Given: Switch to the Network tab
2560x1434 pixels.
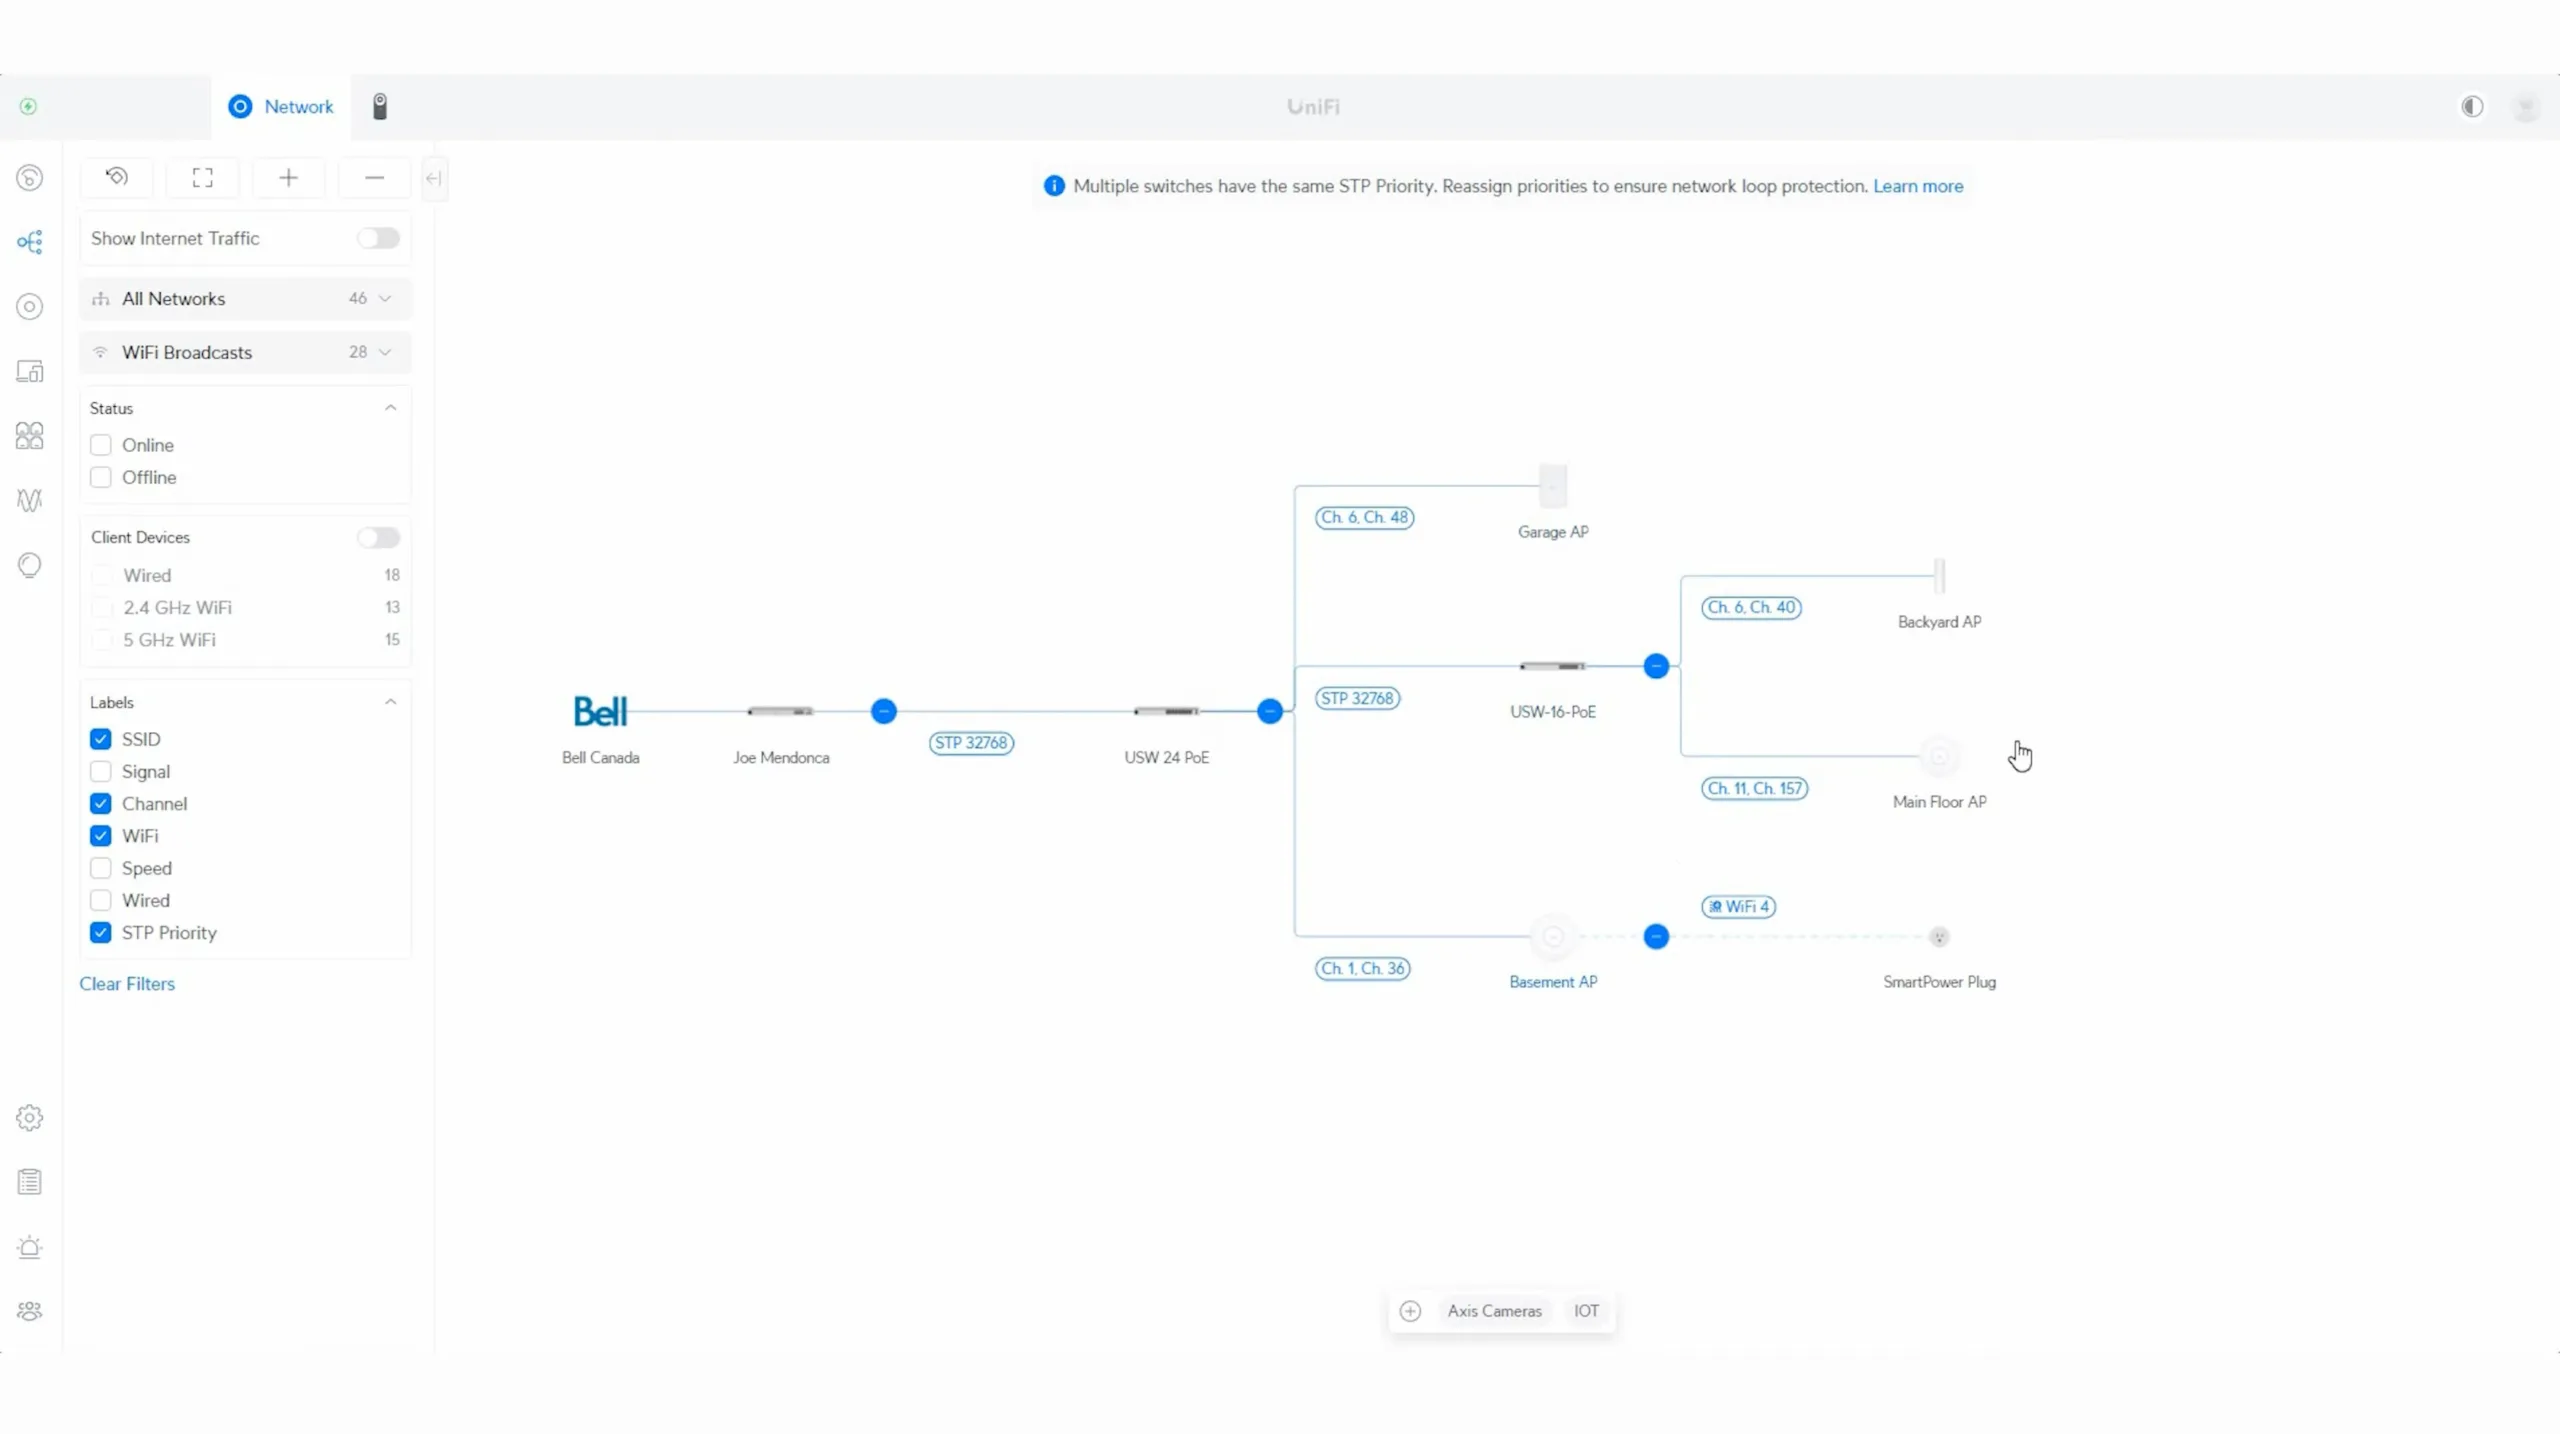Looking at the screenshot, I should tap(281, 106).
